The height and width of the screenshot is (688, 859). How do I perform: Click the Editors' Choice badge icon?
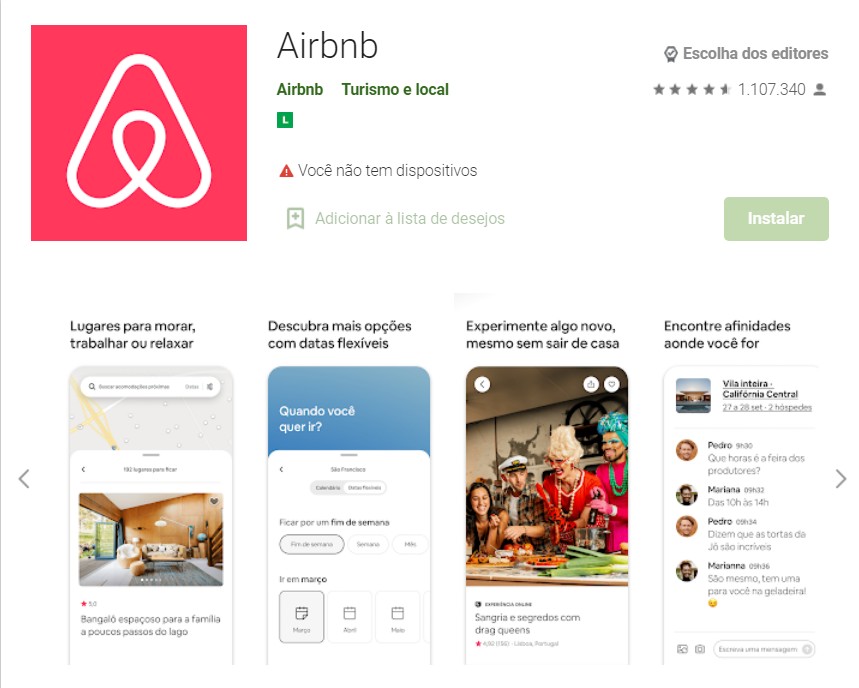click(x=671, y=54)
